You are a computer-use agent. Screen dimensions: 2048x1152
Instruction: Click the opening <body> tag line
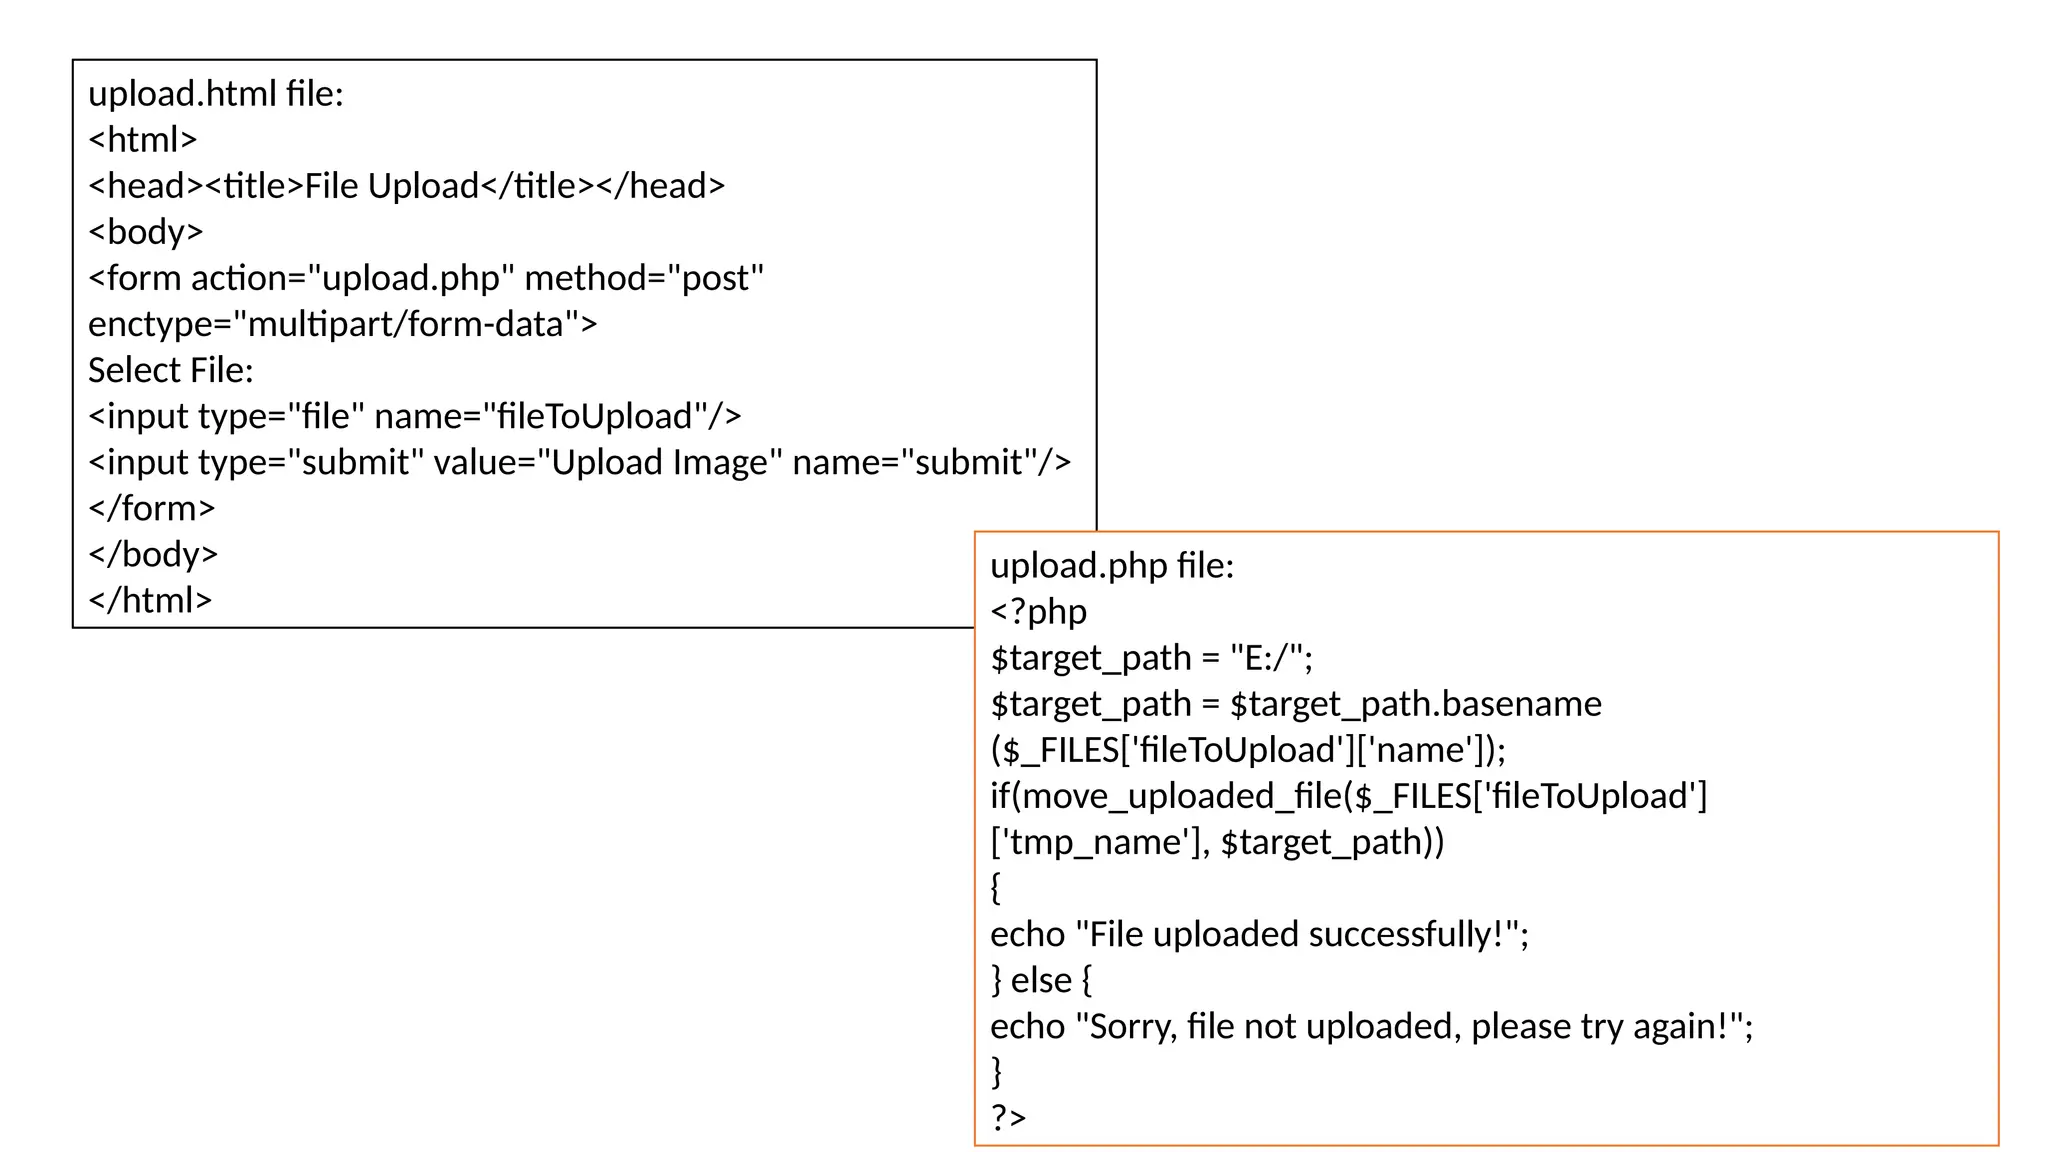click(x=145, y=232)
